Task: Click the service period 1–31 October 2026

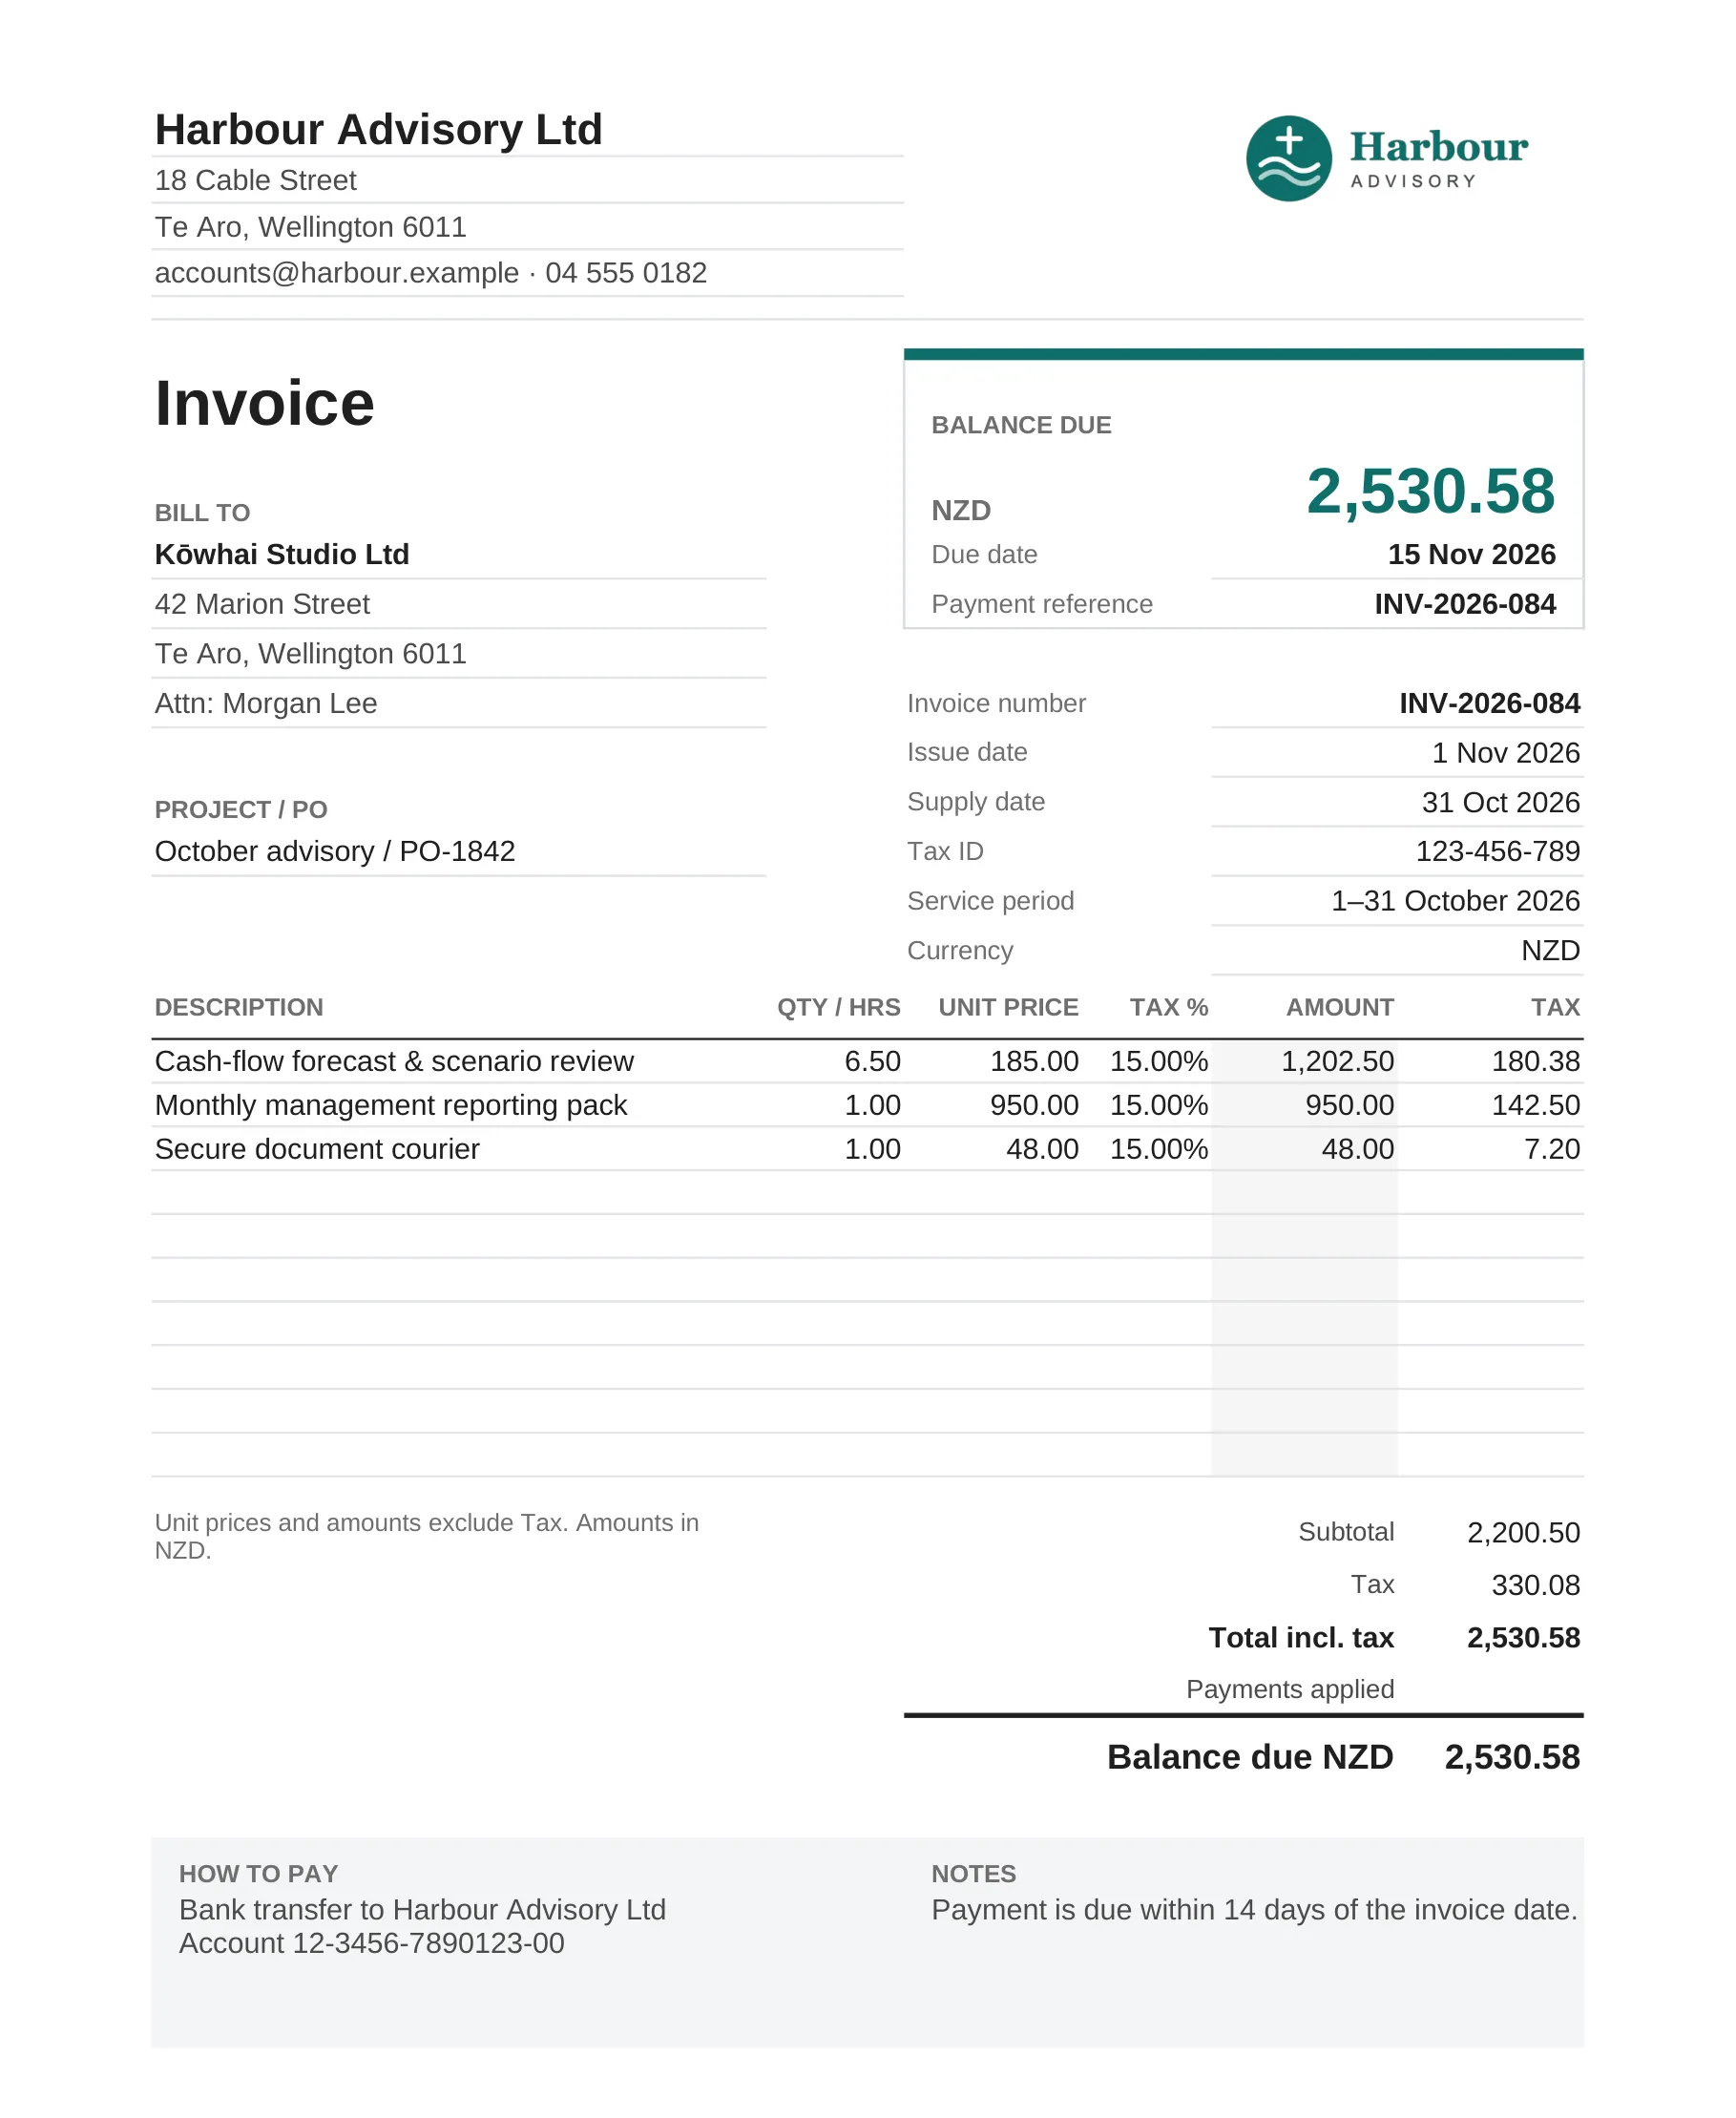Action: (1455, 901)
